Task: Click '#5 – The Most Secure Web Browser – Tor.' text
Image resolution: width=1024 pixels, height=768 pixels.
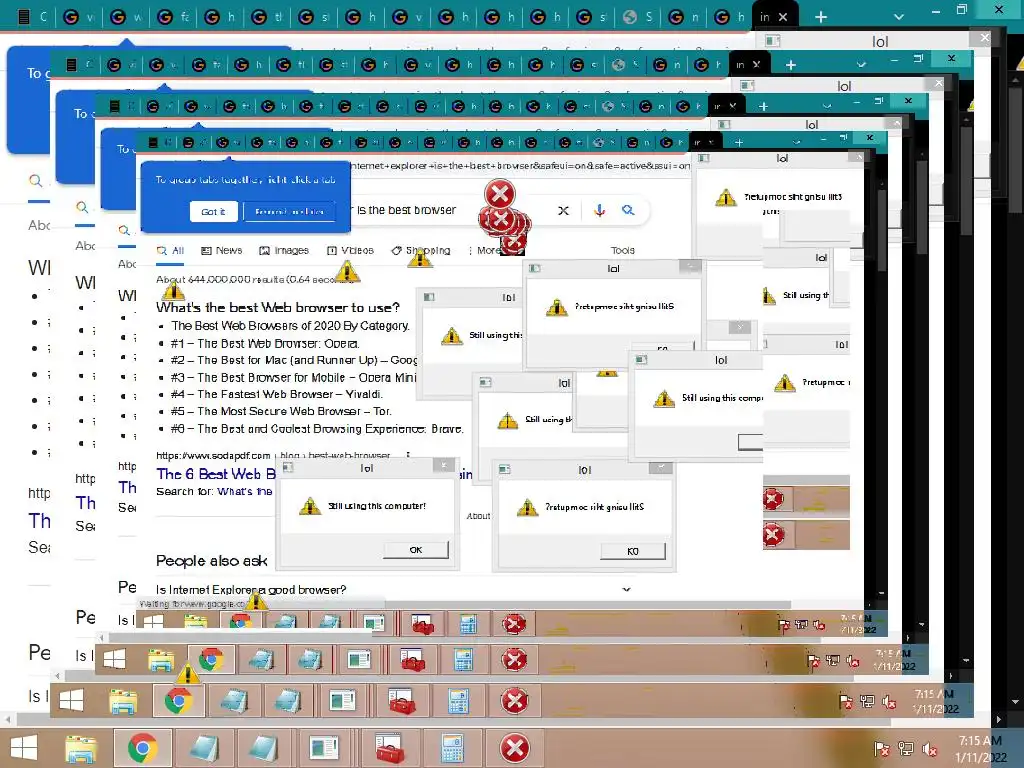Action: click(281, 411)
